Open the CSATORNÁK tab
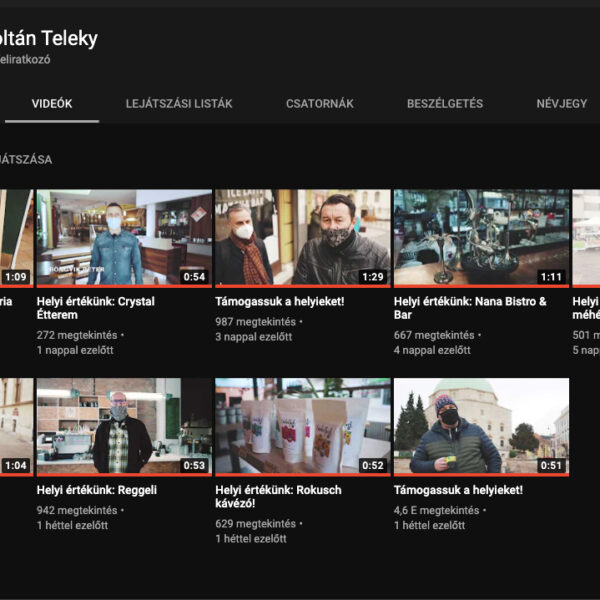Image resolution: width=600 pixels, height=600 pixels. pos(320,104)
